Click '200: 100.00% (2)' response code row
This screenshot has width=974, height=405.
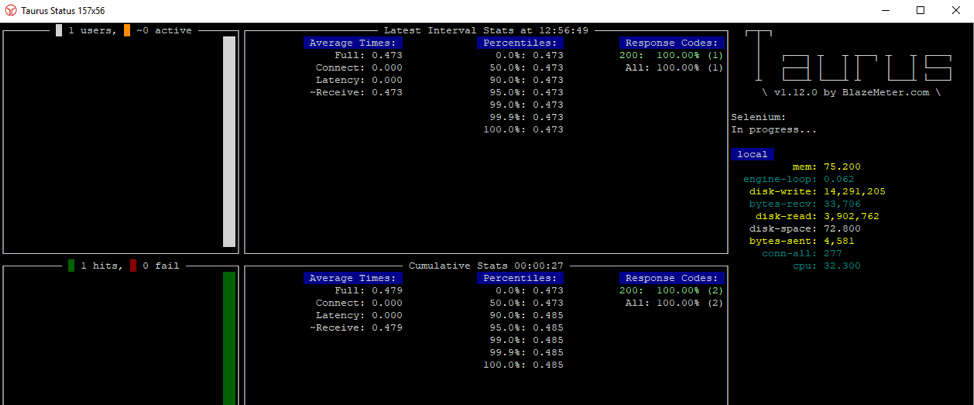click(672, 291)
